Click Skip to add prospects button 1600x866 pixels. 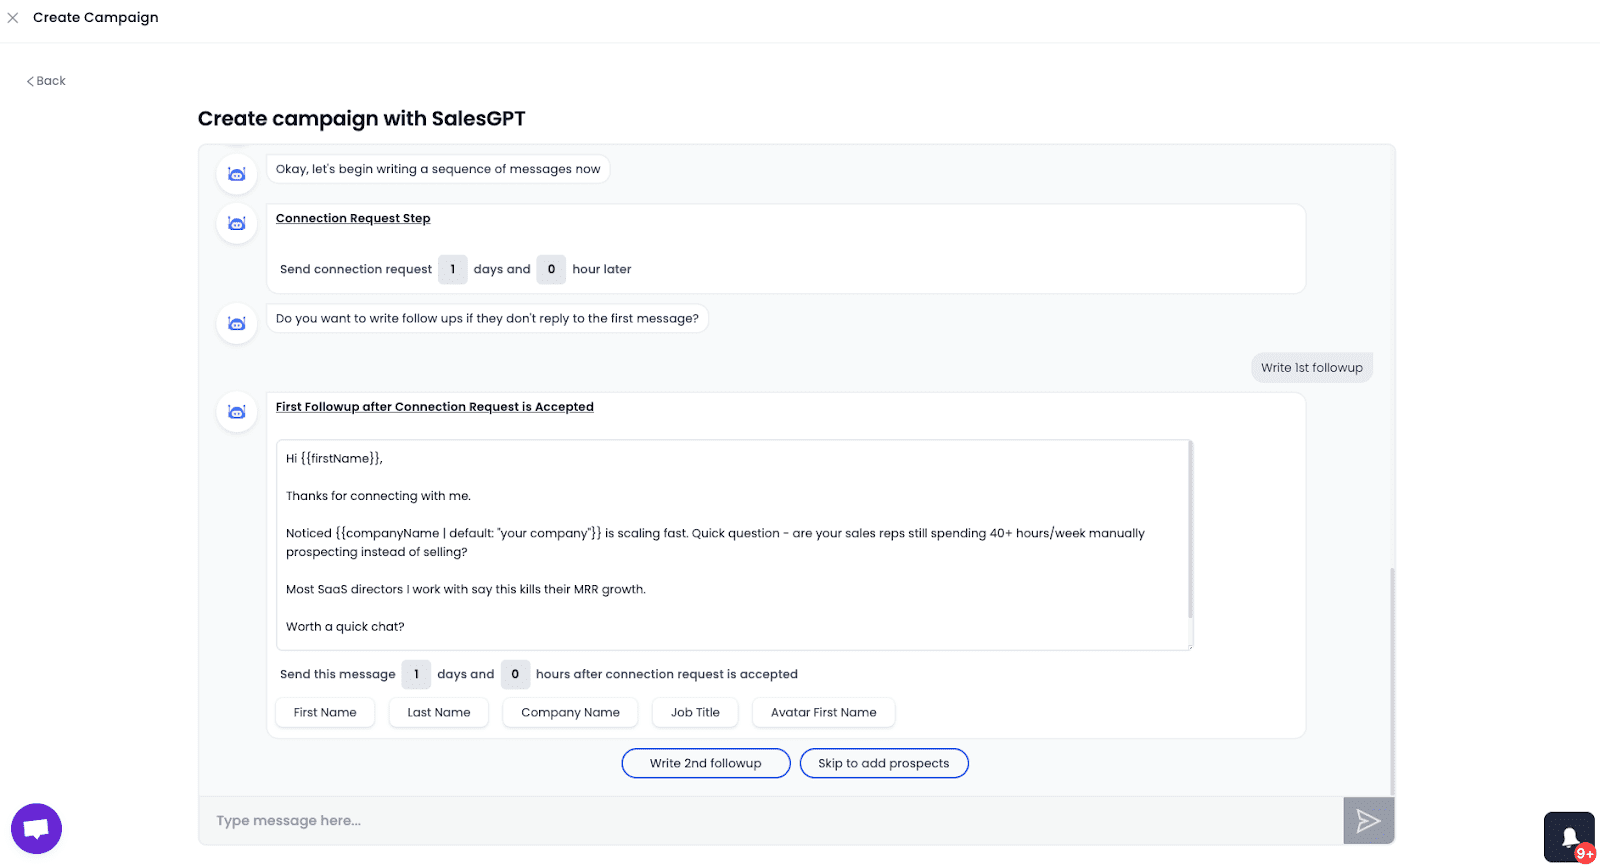click(883, 763)
